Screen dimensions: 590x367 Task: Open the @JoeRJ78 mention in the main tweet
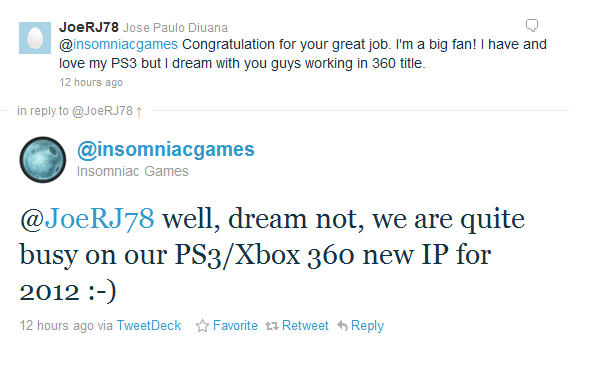click(87, 219)
